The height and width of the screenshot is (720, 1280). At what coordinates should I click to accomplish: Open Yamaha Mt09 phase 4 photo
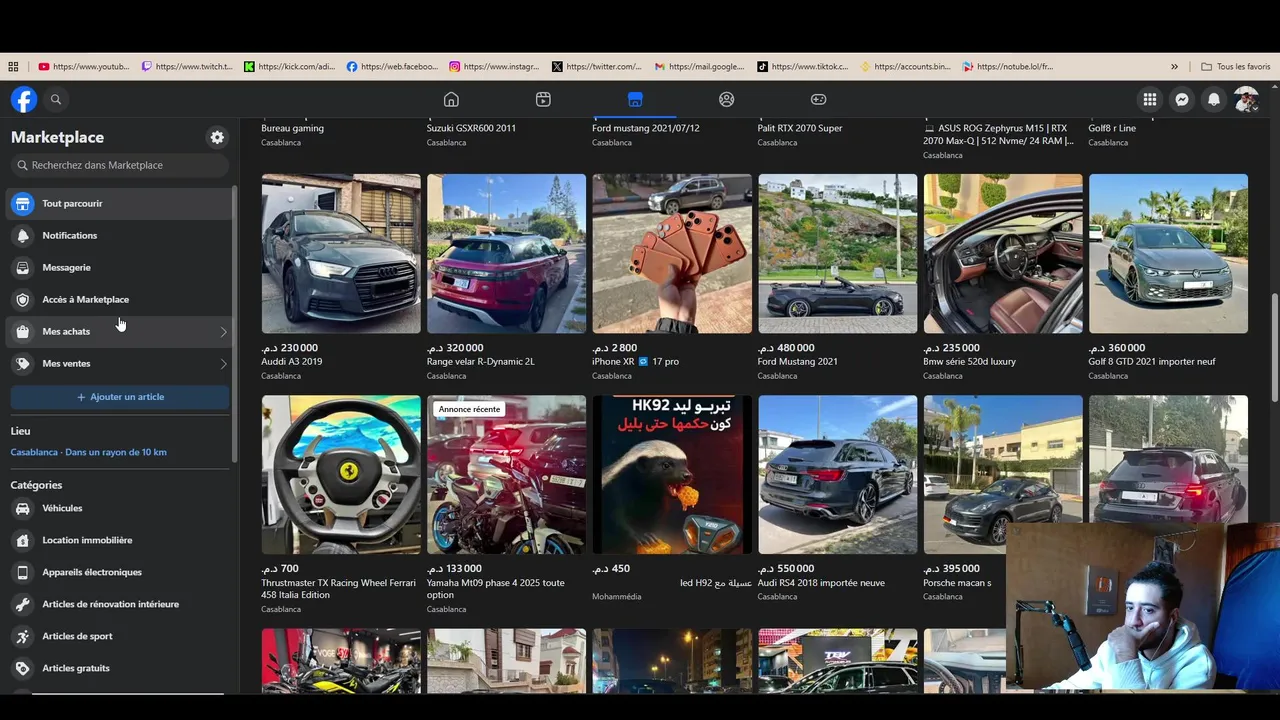[x=506, y=475]
